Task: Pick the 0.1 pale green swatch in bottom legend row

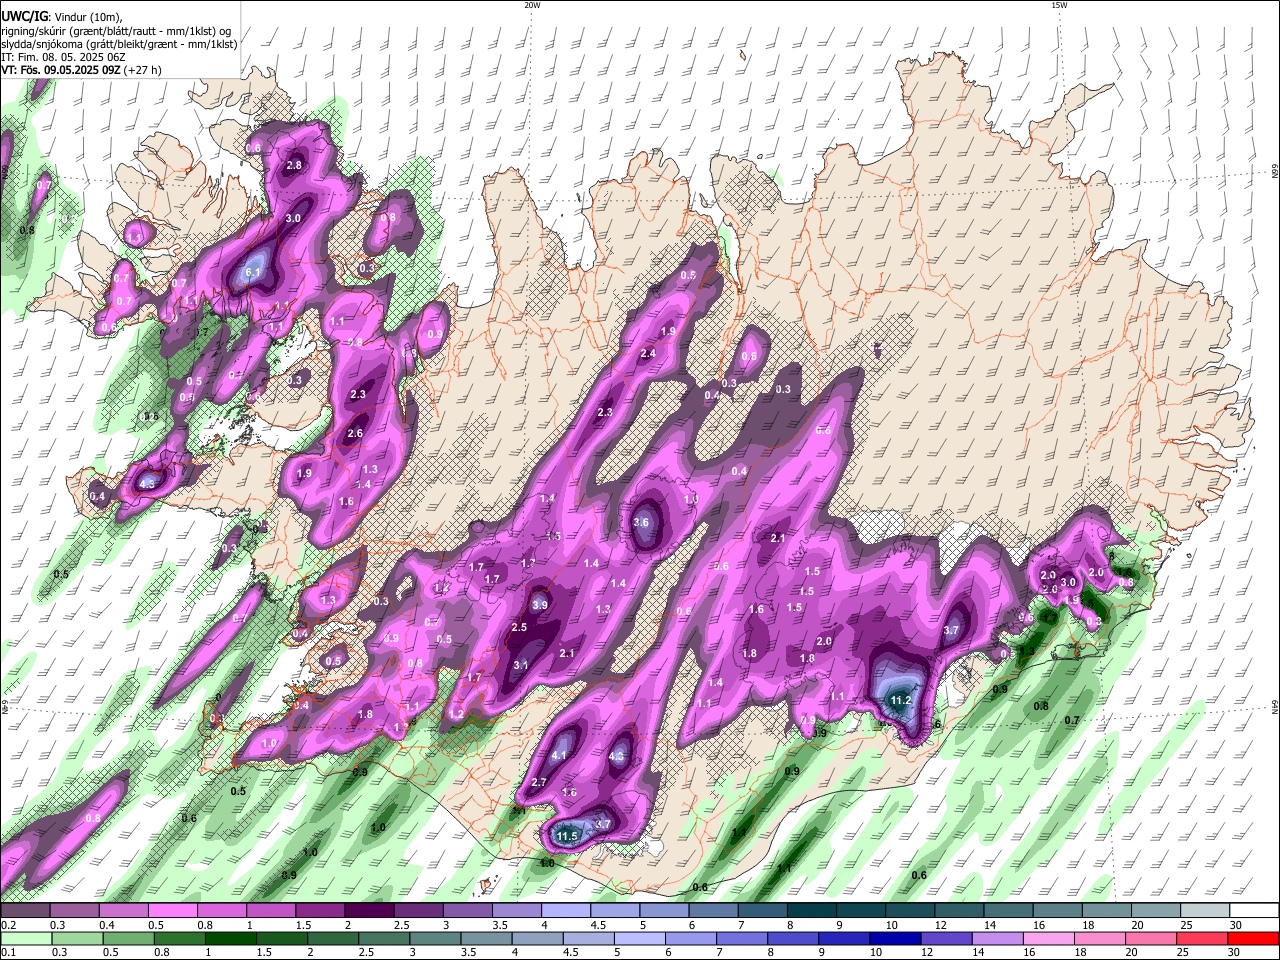Action: coord(26,938)
